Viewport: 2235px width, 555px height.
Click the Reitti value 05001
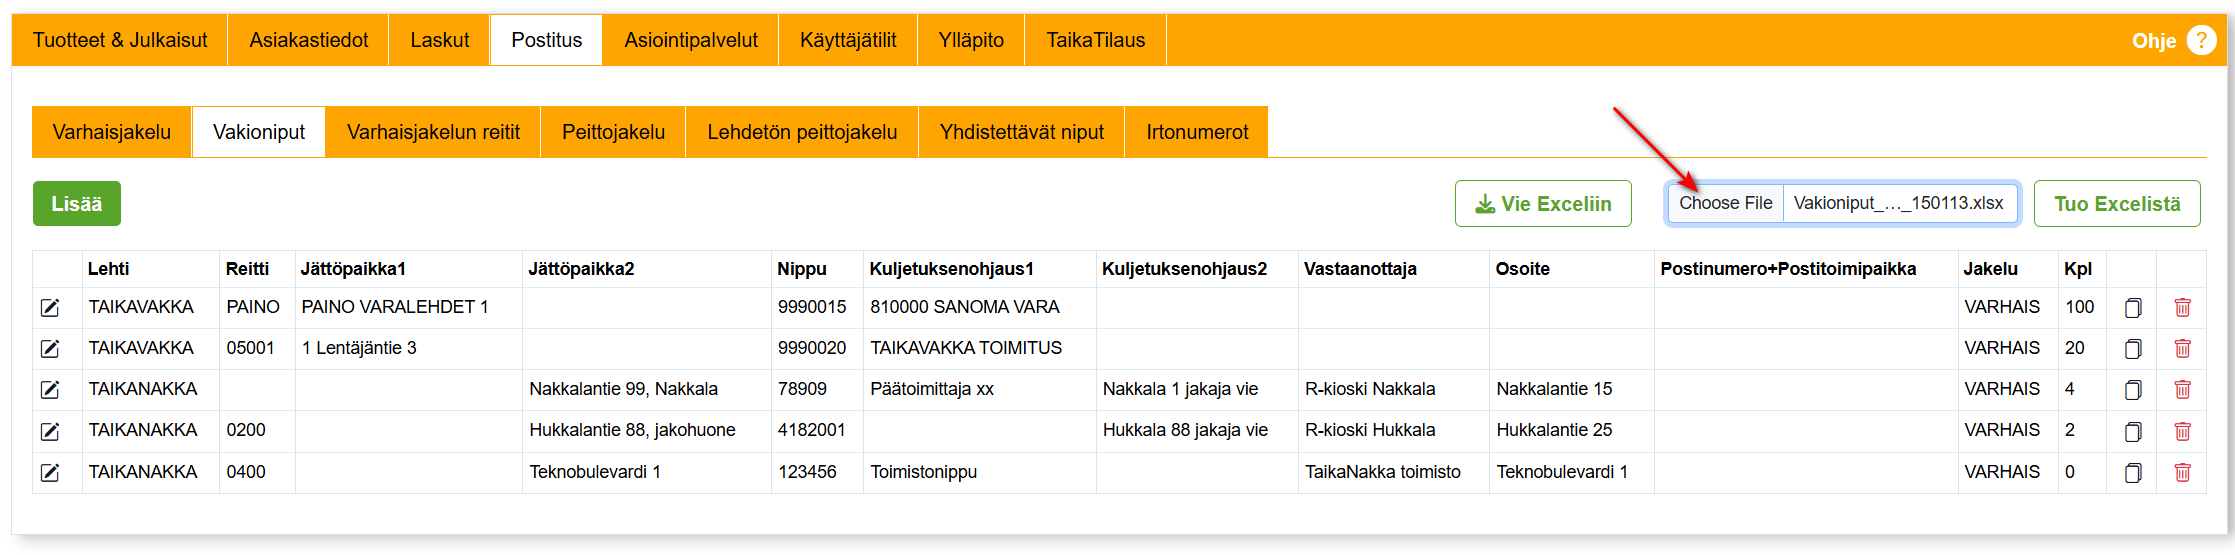(x=250, y=348)
